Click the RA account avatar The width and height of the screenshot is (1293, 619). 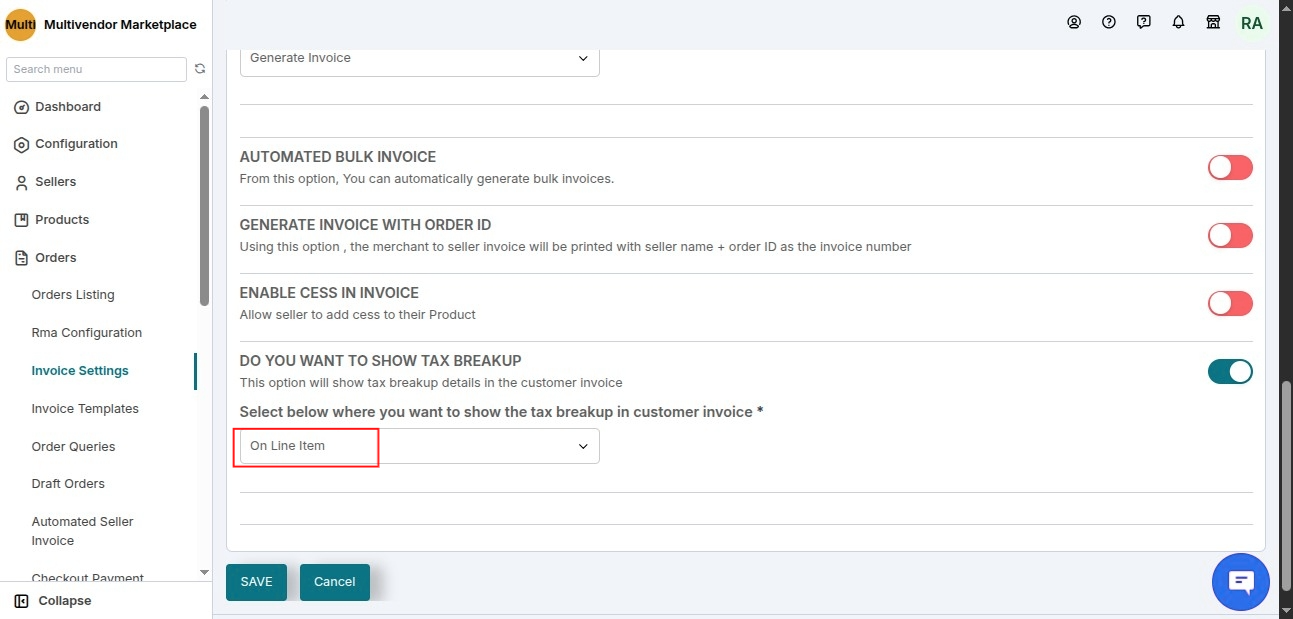click(1251, 23)
